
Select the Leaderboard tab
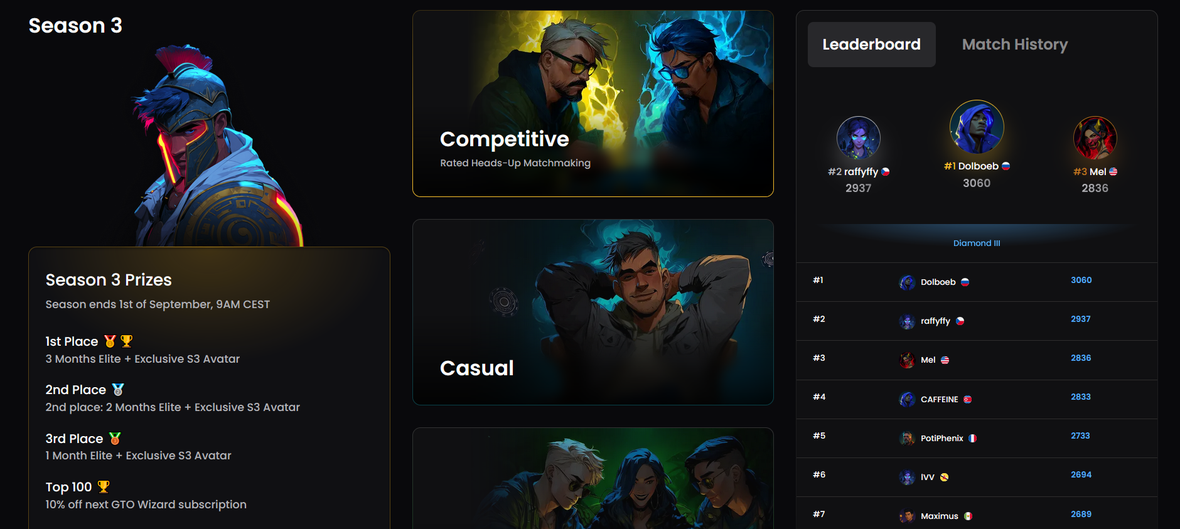point(871,44)
